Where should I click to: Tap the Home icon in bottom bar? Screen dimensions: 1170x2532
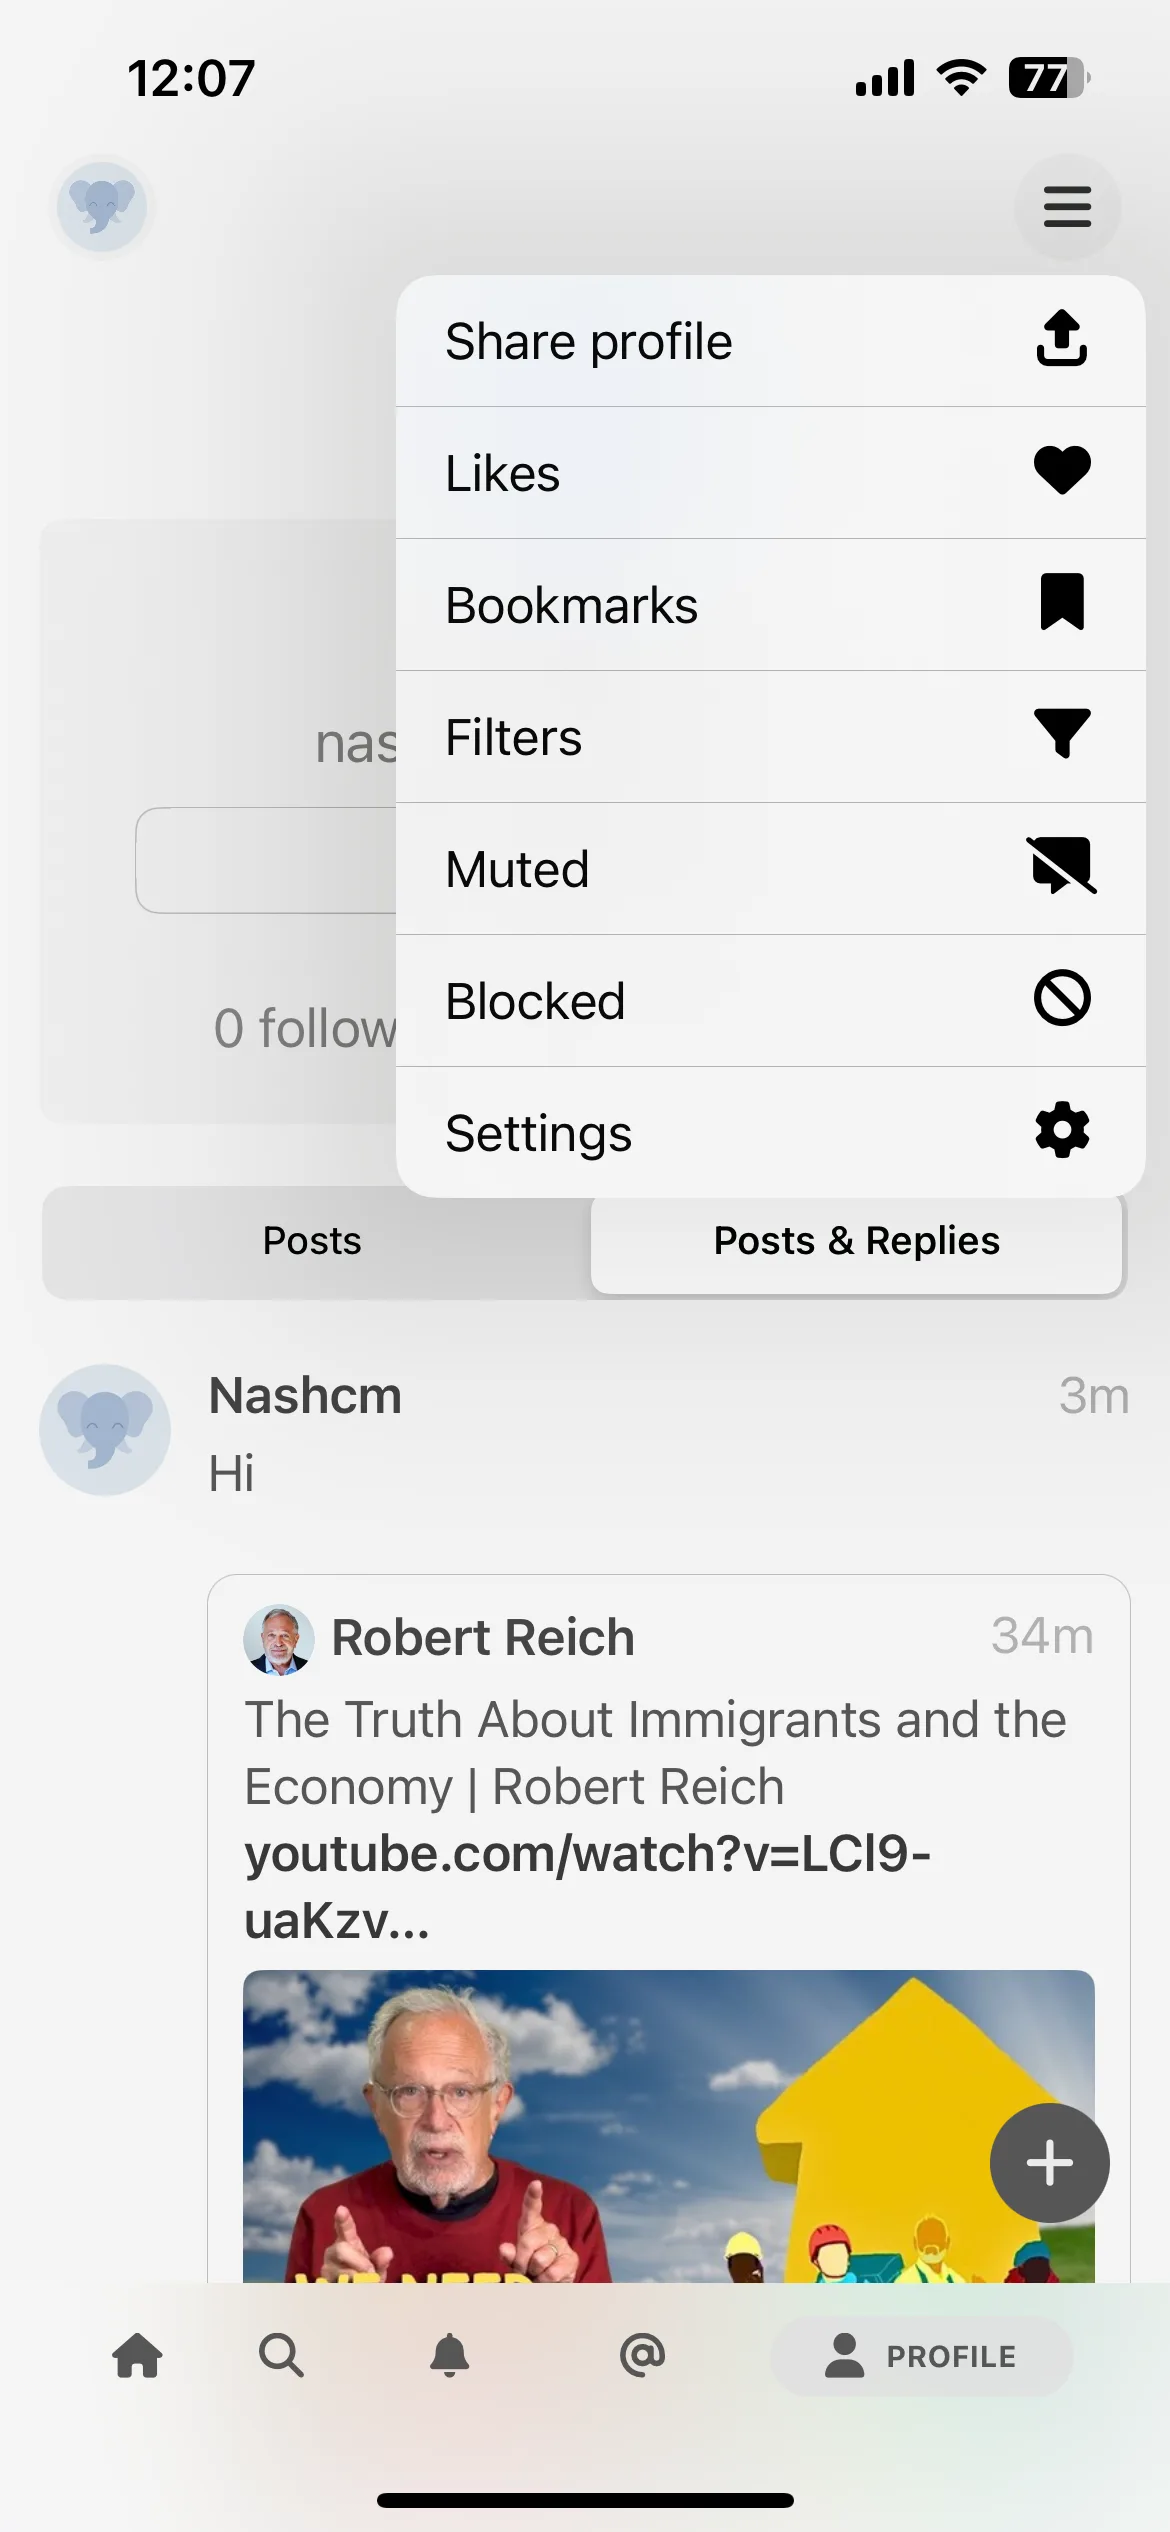click(138, 2355)
